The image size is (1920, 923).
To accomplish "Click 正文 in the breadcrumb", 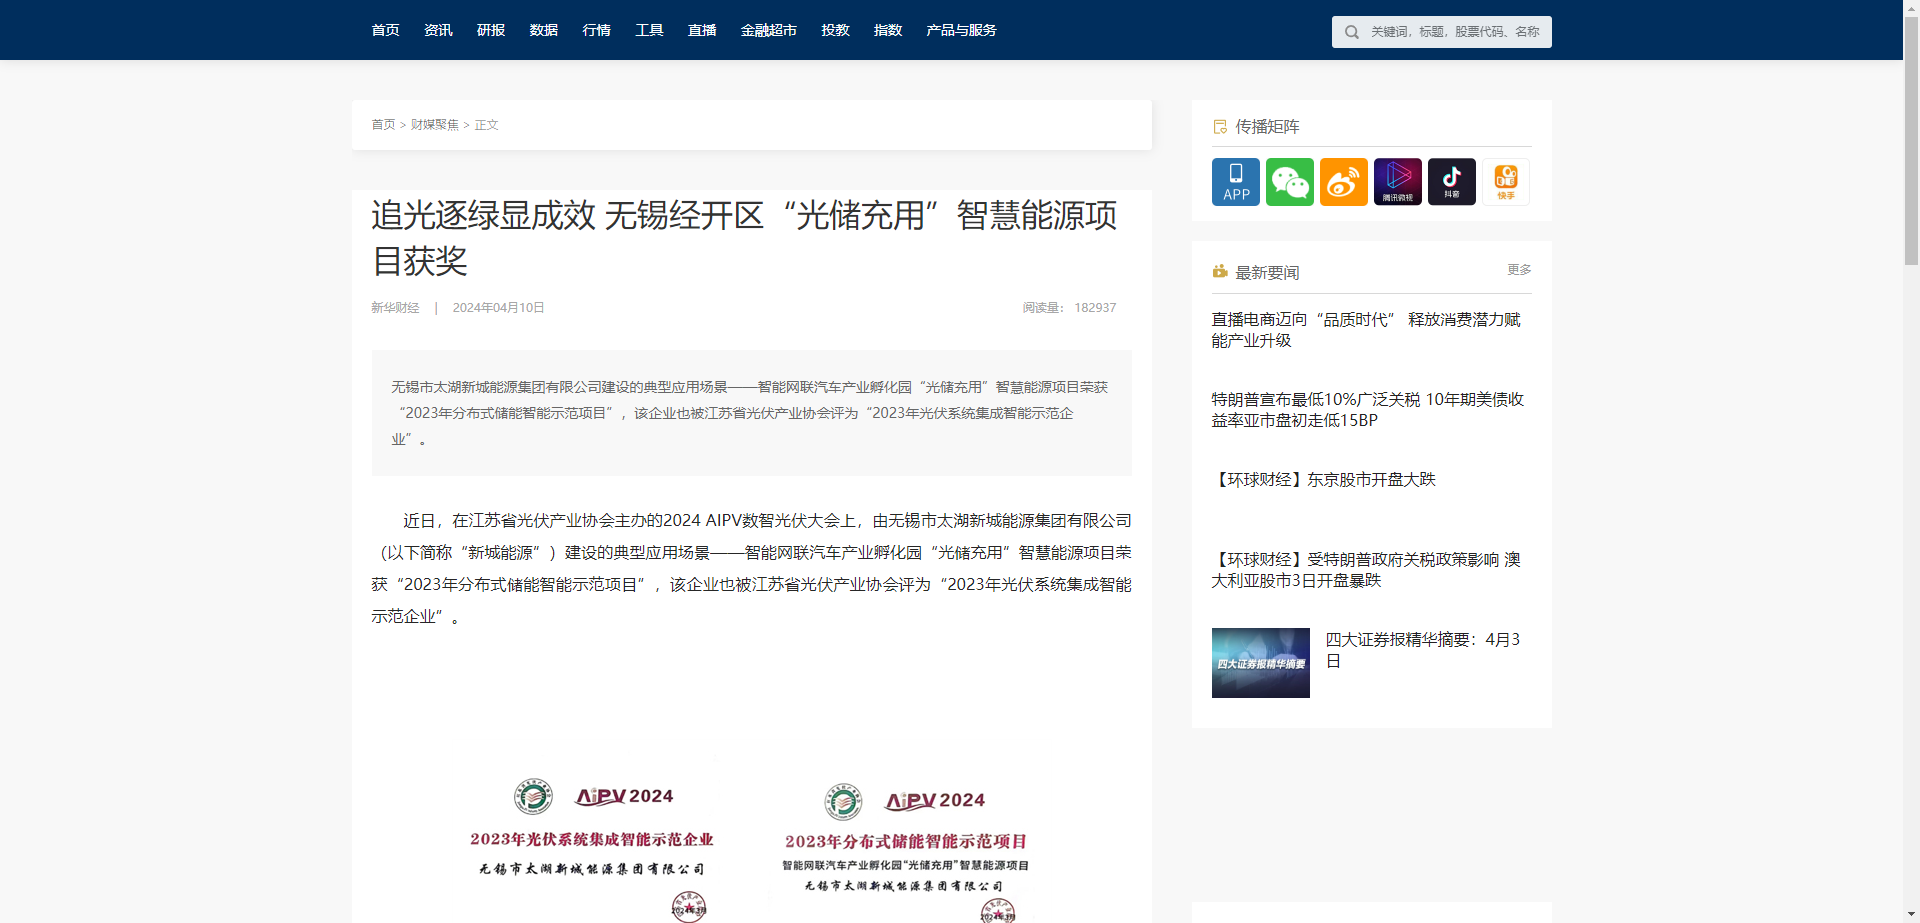I will pos(486,125).
